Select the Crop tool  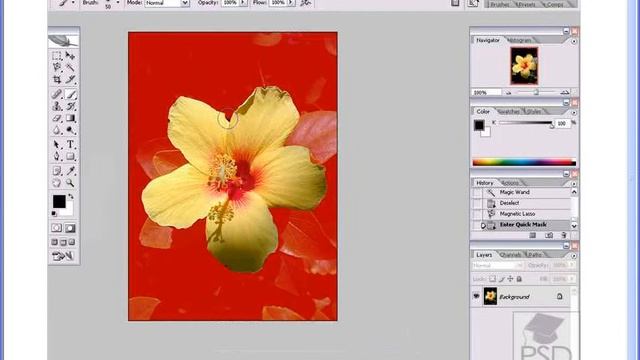57,80
